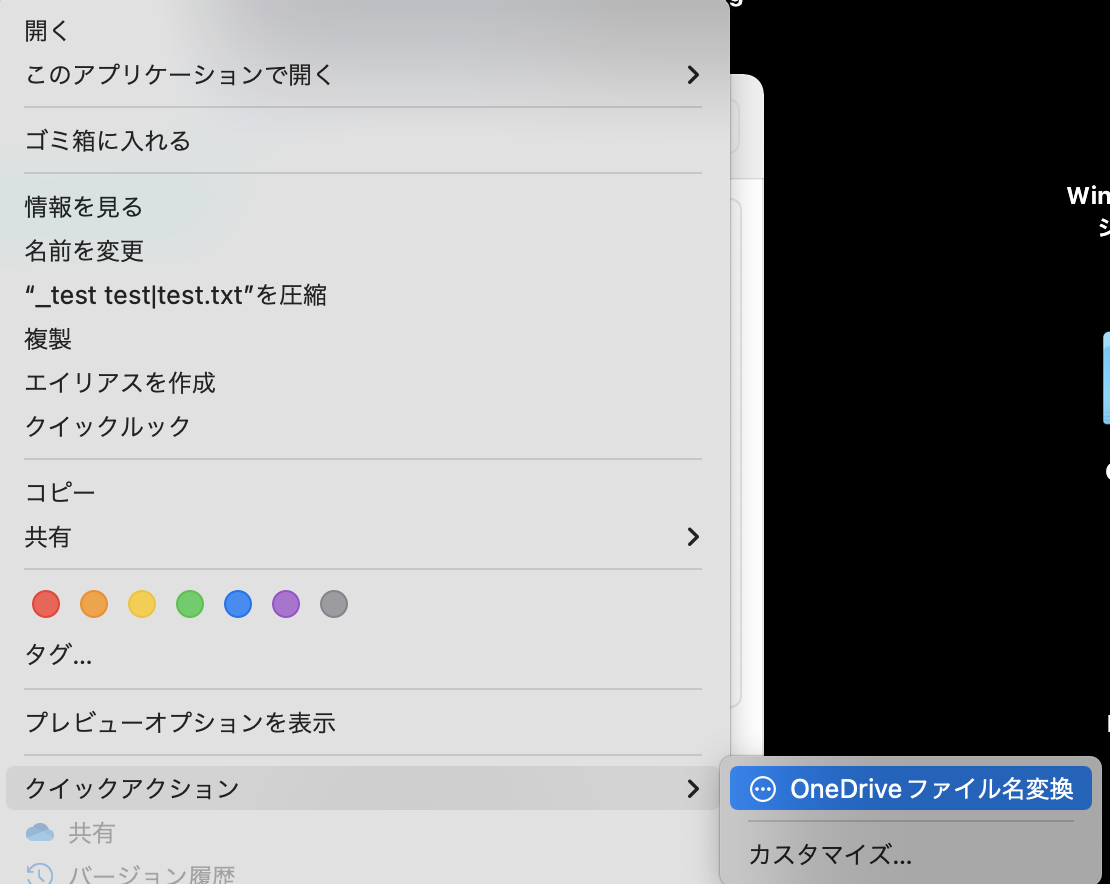Expand the クイックアクション submenu chevron
1110x884 pixels.
tap(693, 788)
